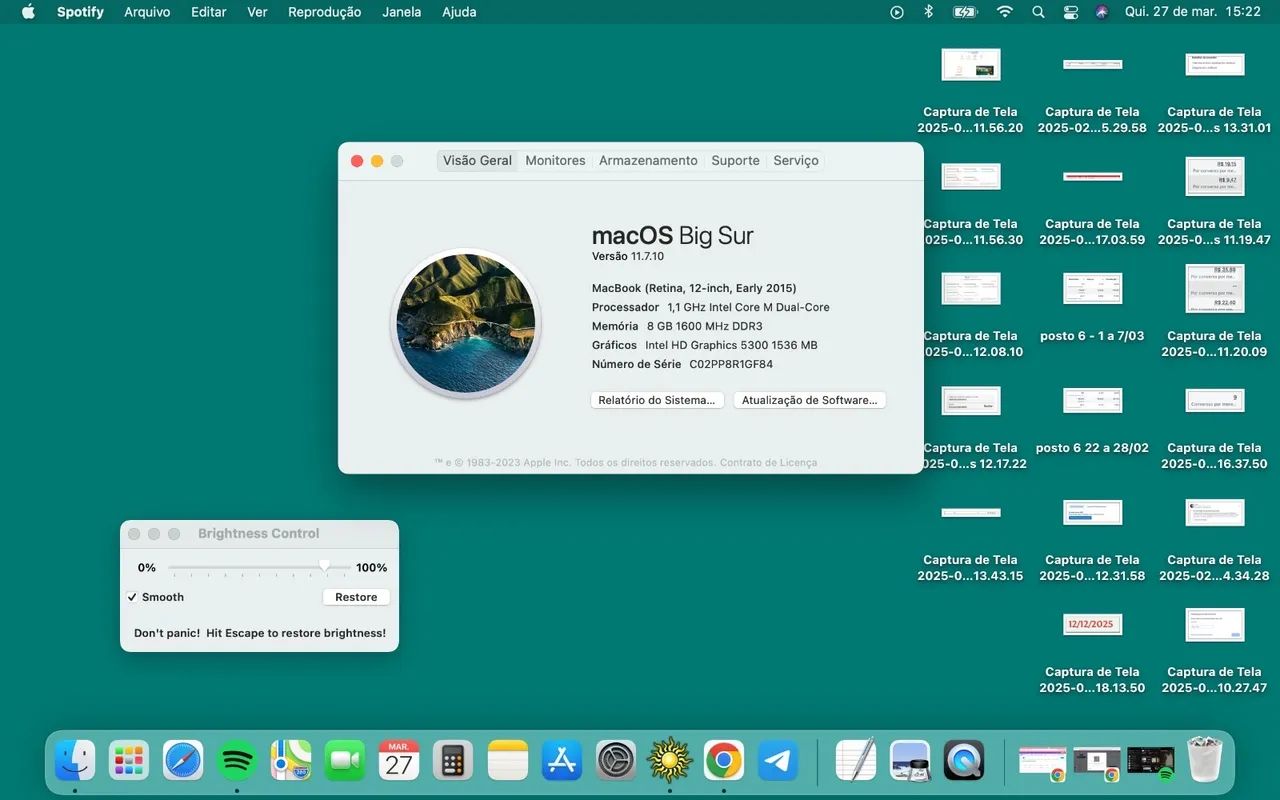Open the Reprodução menu
This screenshot has height=800, width=1280.
[324, 12]
